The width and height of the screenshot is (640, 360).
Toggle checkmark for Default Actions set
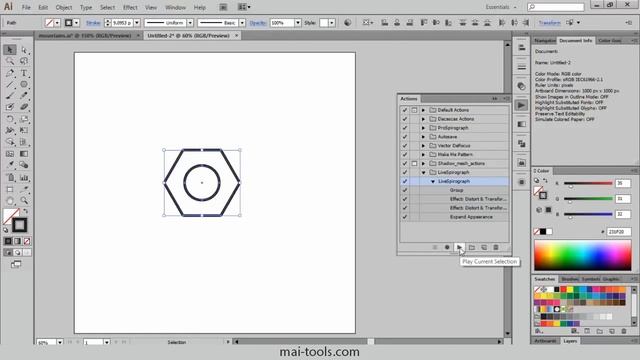404,110
